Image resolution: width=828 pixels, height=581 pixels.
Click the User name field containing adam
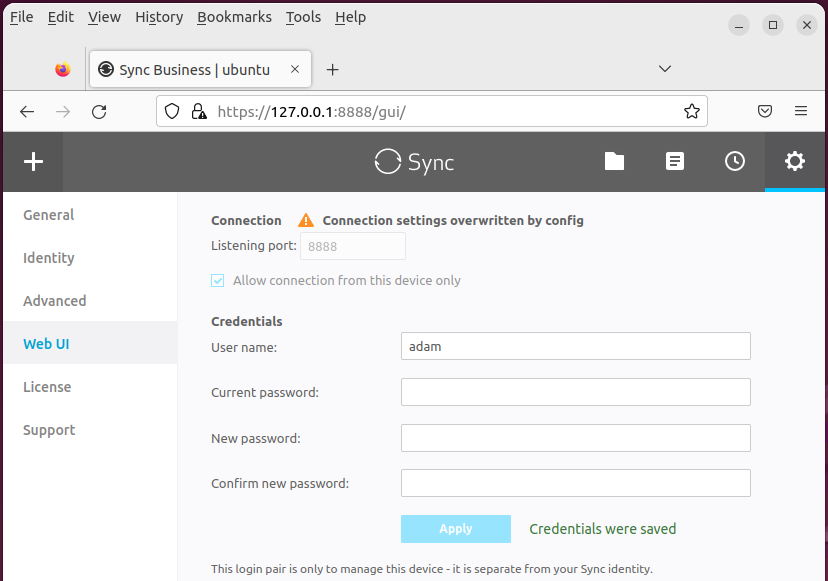tap(576, 346)
